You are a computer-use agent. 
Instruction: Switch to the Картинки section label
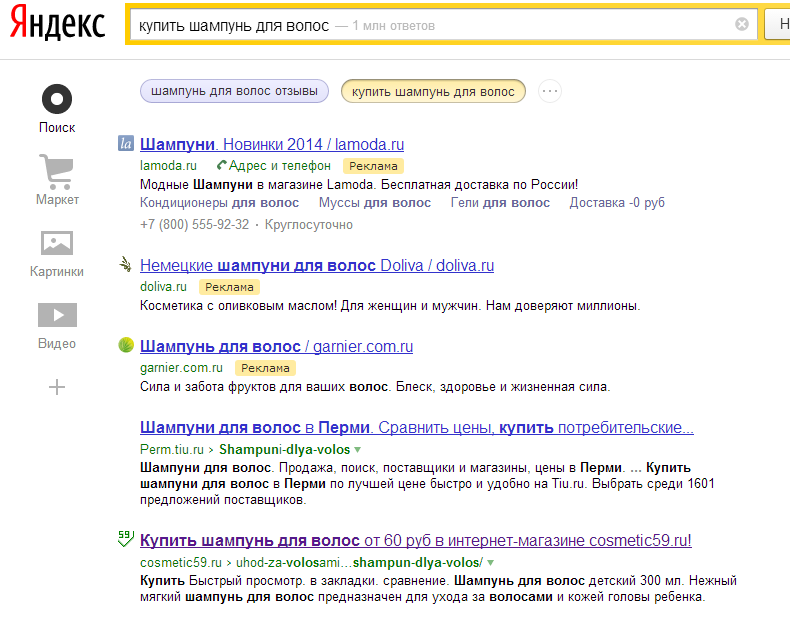click(x=57, y=271)
